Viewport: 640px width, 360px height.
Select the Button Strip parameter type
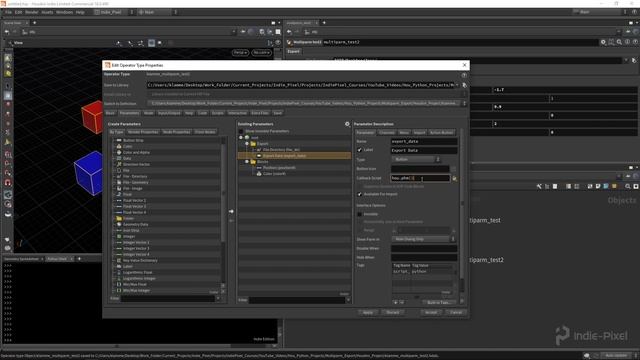pos(133,140)
